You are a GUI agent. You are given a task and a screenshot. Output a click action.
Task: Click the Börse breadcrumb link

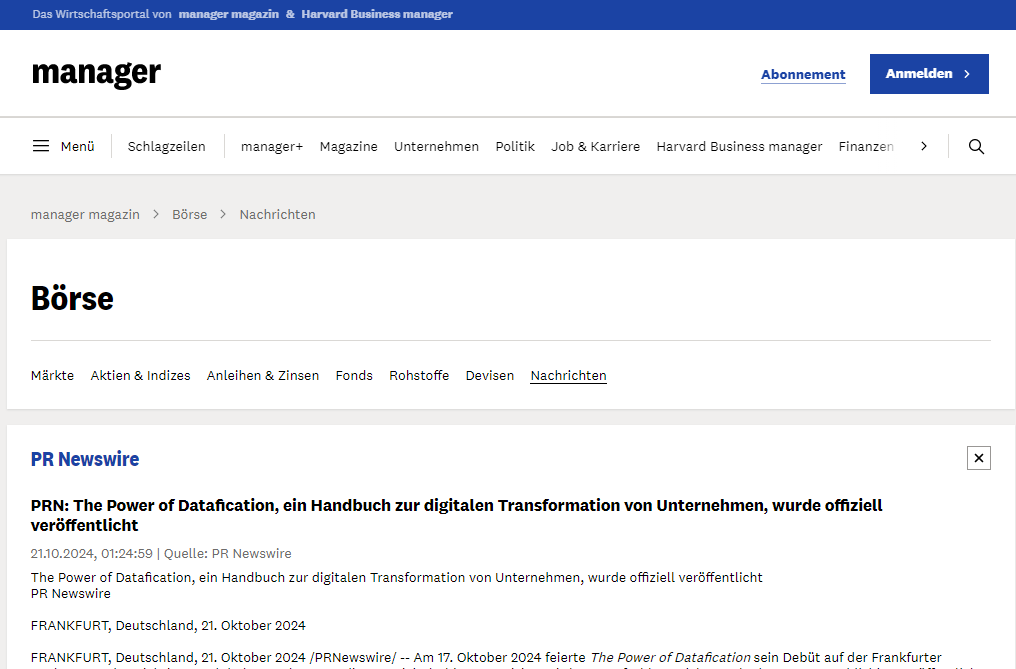pos(189,214)
